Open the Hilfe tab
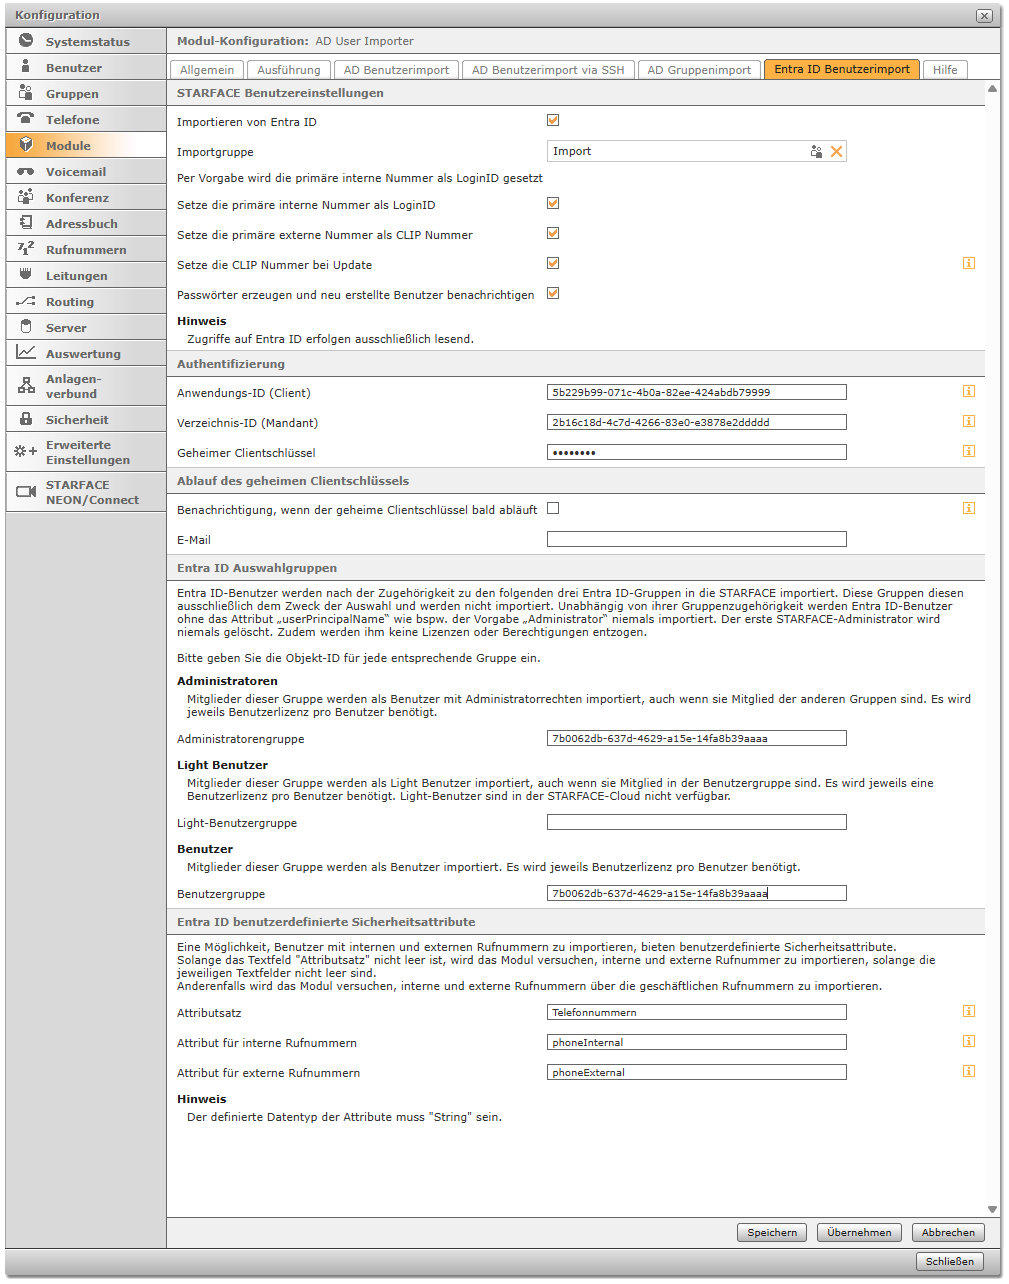The image size is (1009, 1284). (945, 70)
